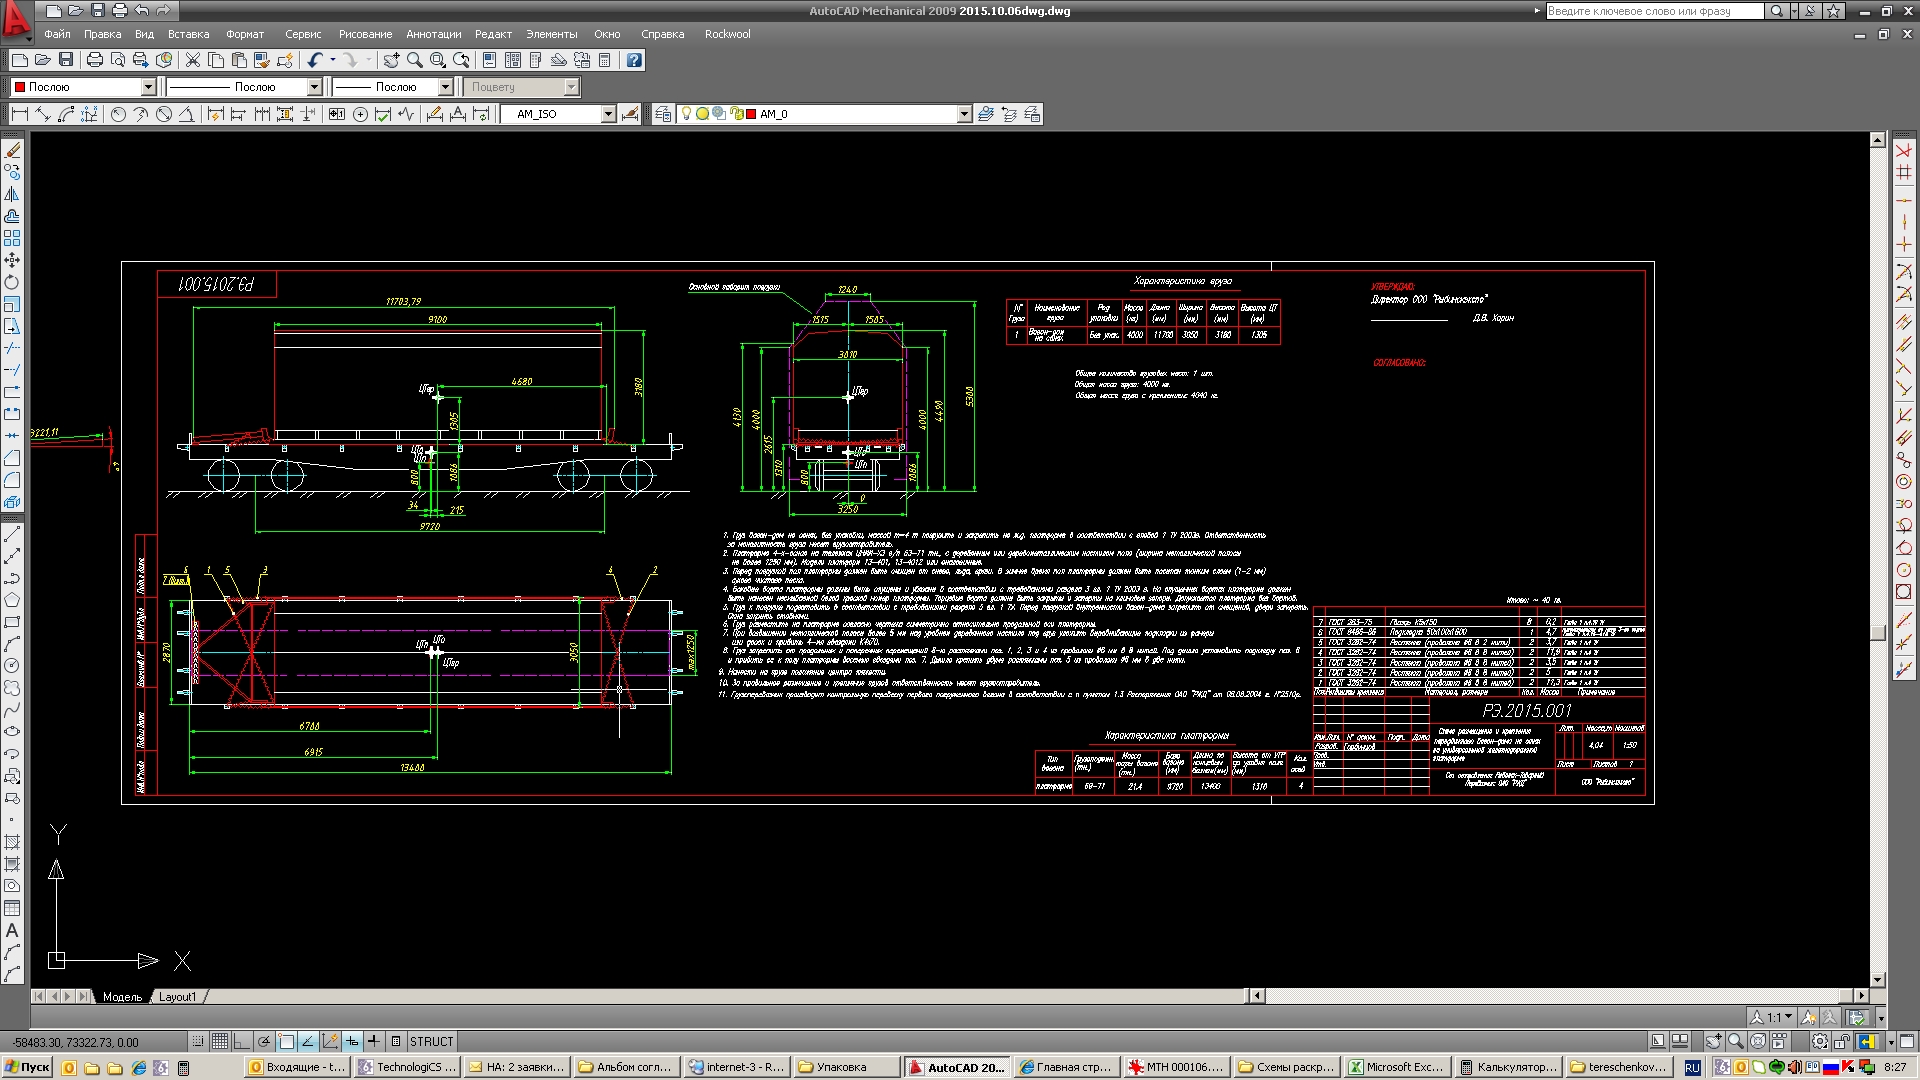The height and width of the screenshot is (1080, 1920).
Task: Toggle Lineweight display in the status bar
Action: point(374,1041)
